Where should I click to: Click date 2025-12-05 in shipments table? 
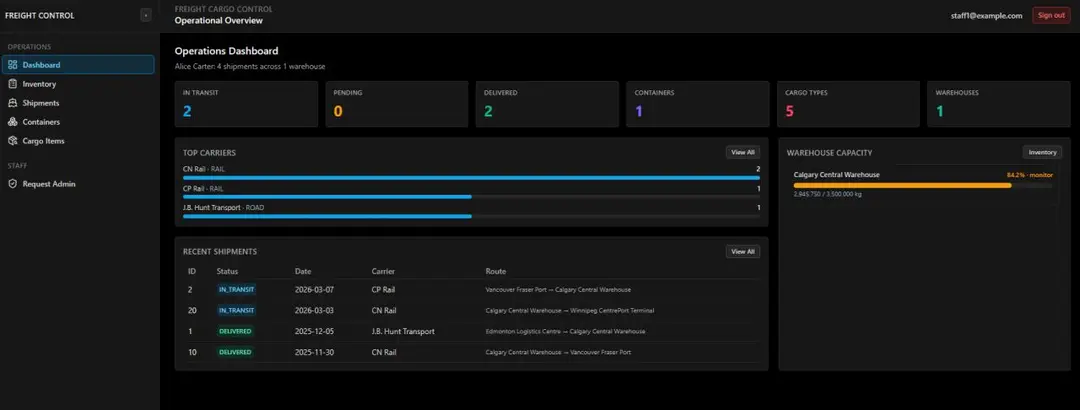314,331
